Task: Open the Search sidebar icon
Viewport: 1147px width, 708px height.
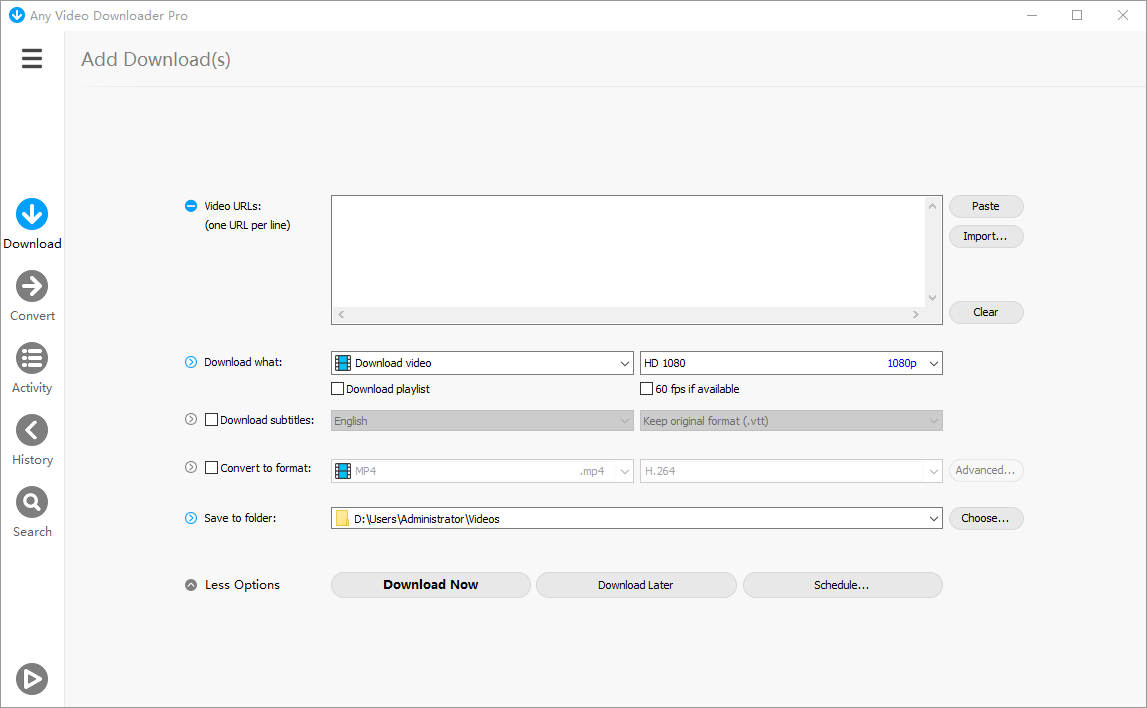Action: click(x=32, y=502)
